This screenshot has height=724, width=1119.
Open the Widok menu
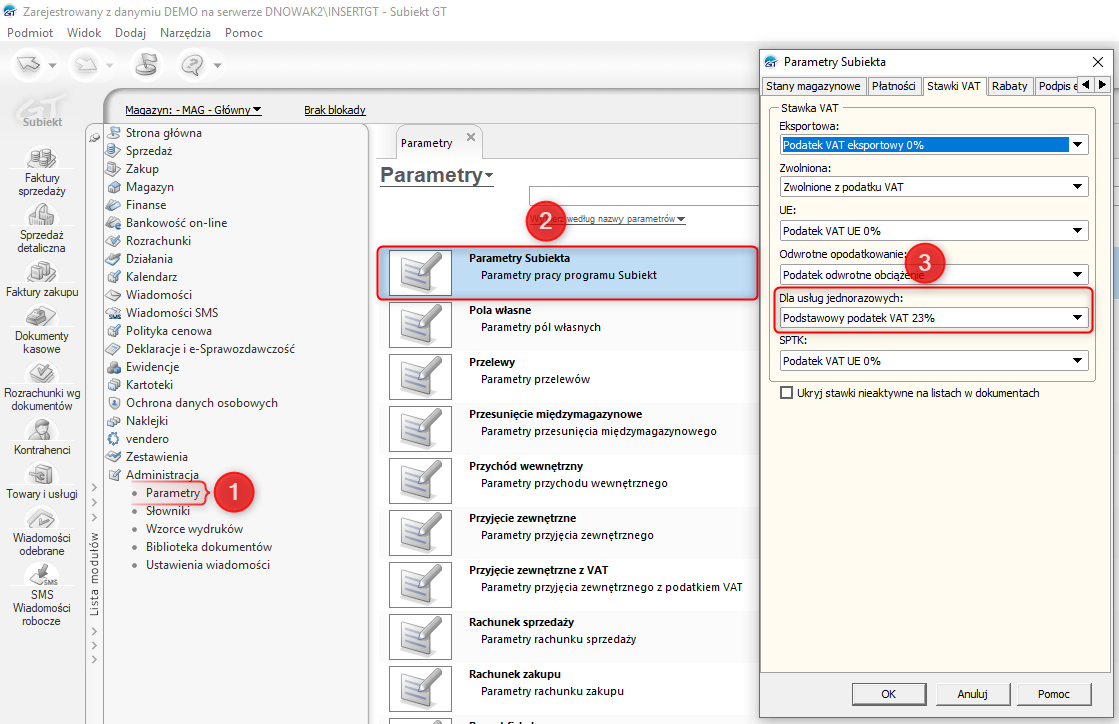[x=84, y=33]
